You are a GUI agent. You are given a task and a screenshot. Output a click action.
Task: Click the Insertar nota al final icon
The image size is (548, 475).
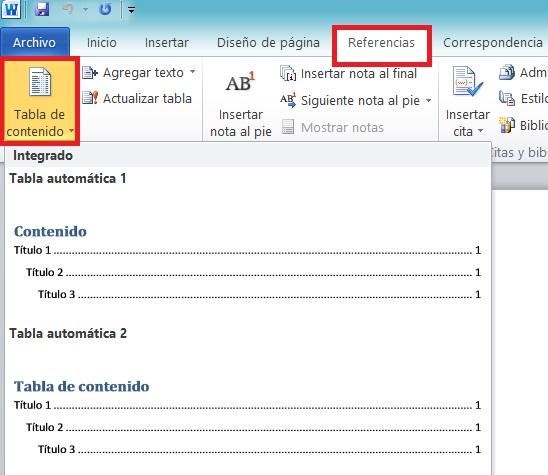click(288, 73)
